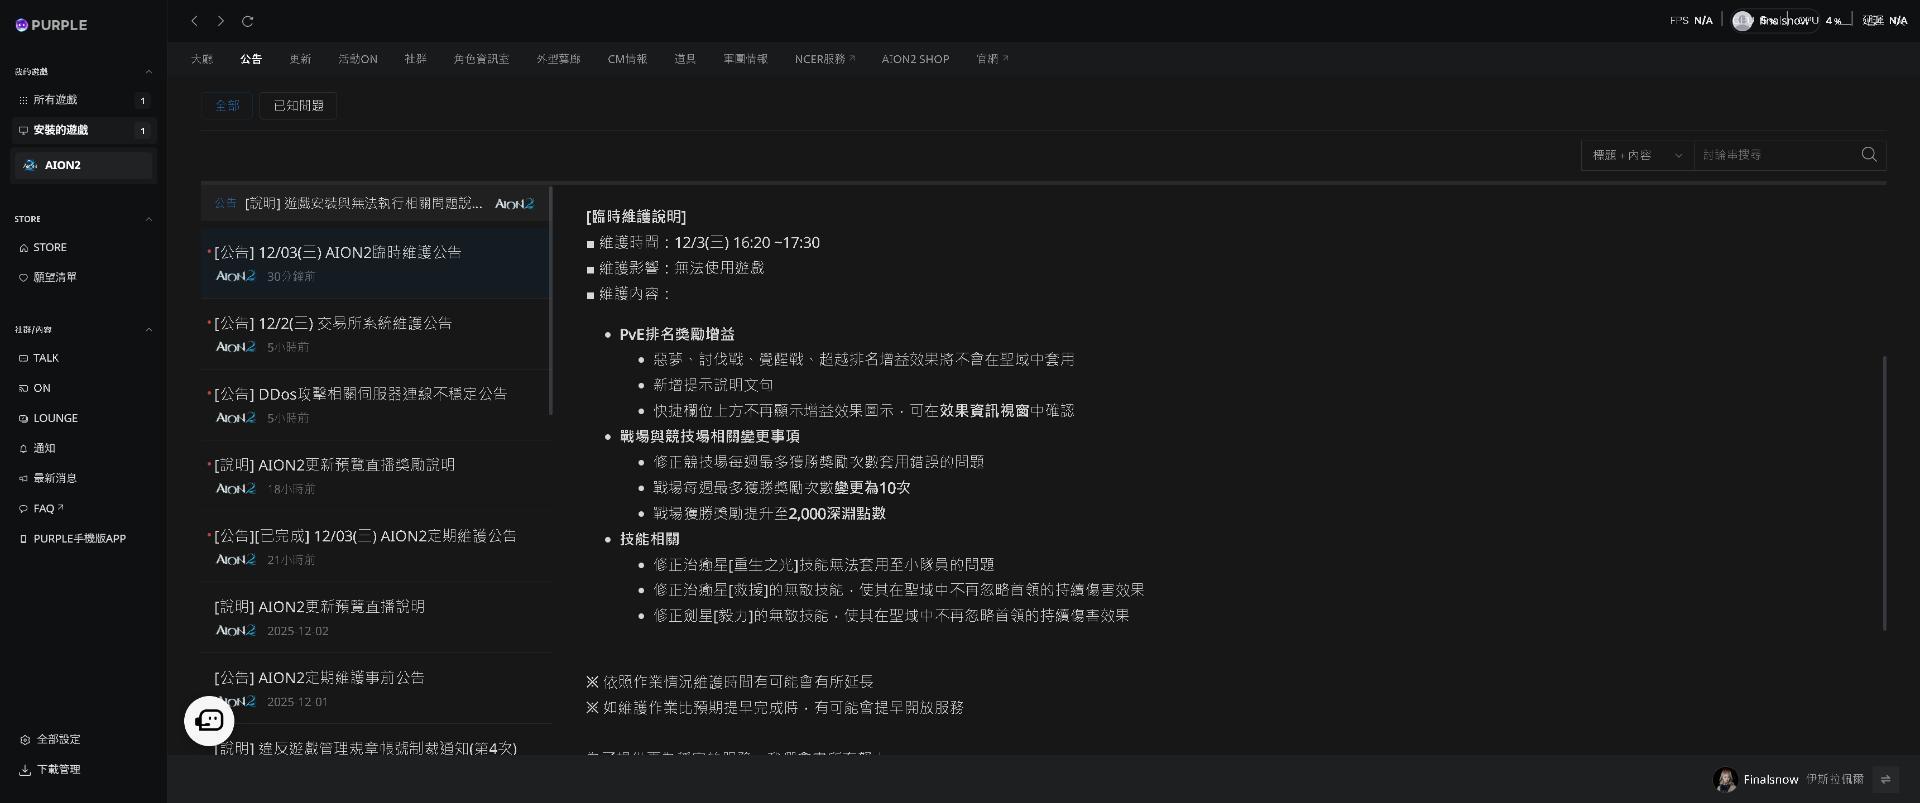Image resolution: width=1920 pixels, height=803 pixels.
Task: Open the 道具 tab
Action: 685,59
